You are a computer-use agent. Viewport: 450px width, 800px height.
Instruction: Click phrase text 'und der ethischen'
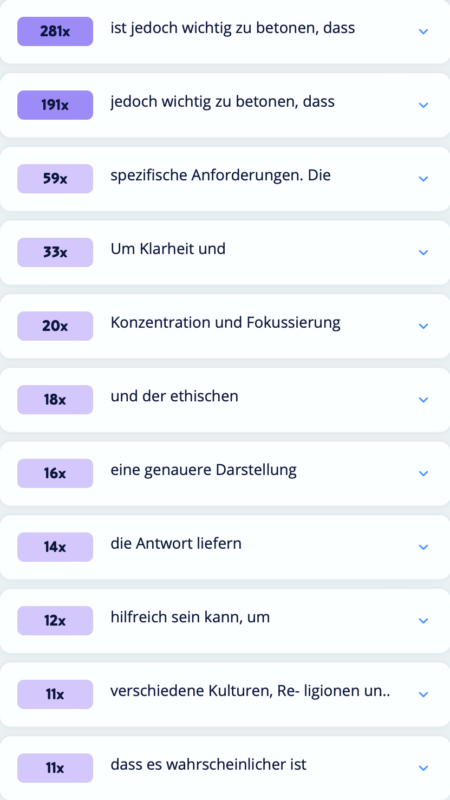point(174,396)
